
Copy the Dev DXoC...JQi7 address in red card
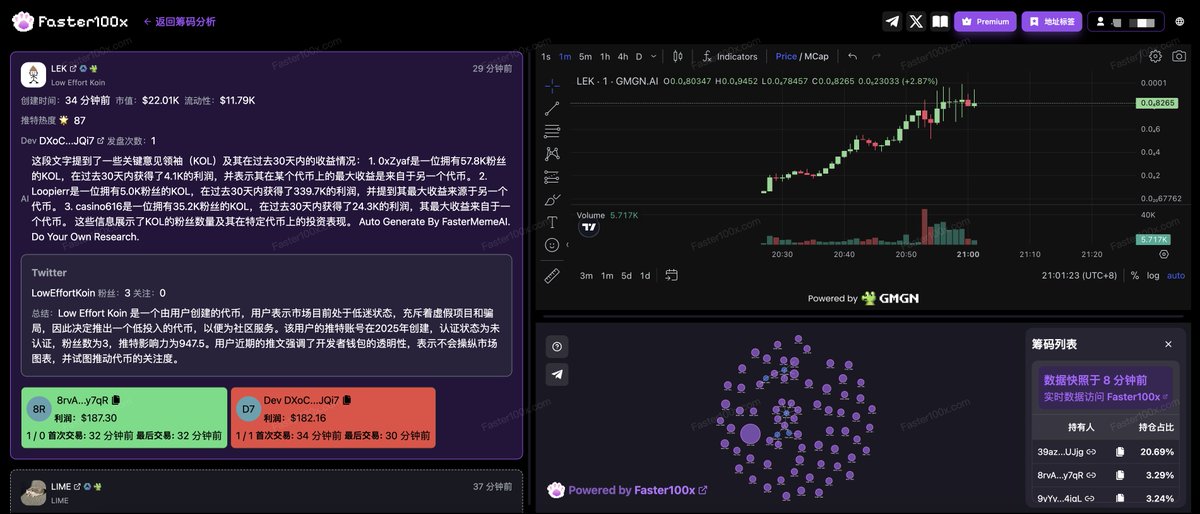click(x=347, y=400)
